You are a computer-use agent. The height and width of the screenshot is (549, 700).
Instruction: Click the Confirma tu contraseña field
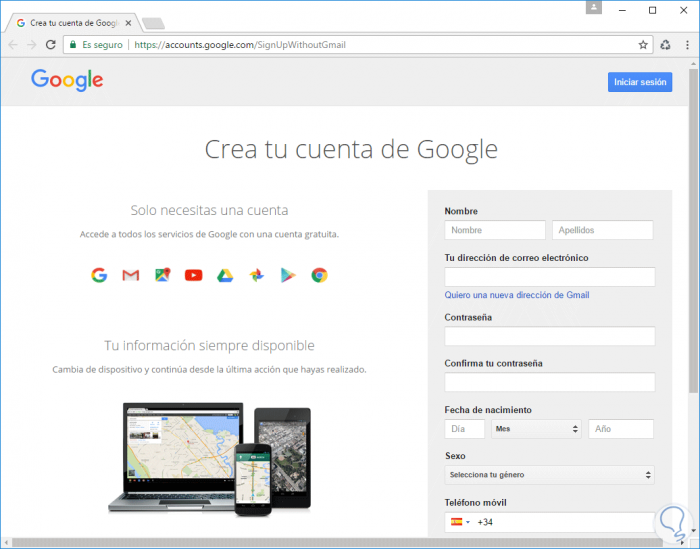[550, 383]
